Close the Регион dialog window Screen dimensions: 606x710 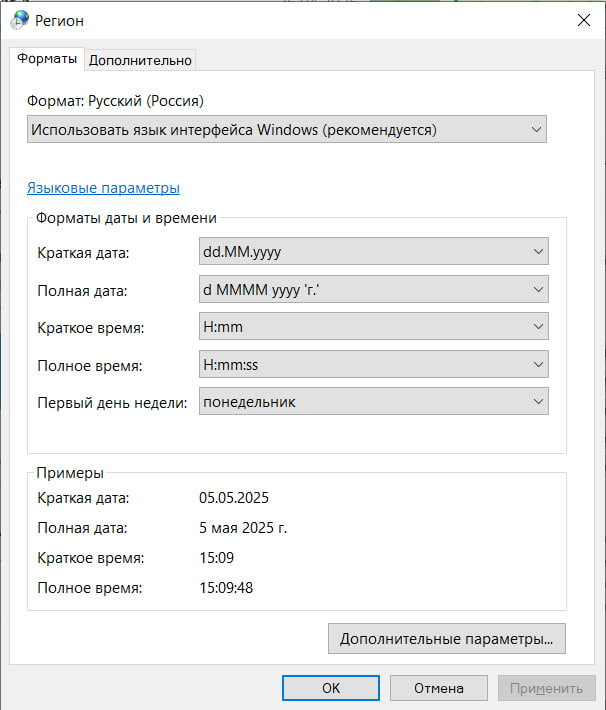click(x=584, y=20)
